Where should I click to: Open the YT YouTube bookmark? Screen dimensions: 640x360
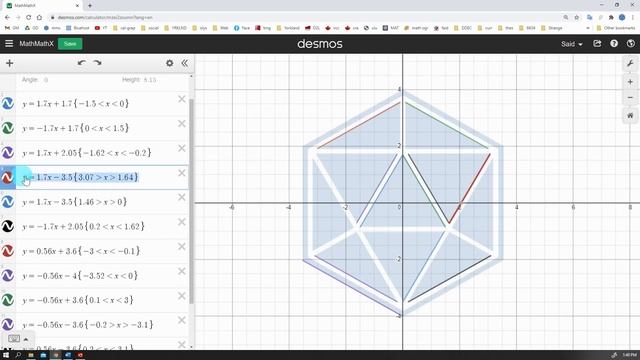click(101, 28)
